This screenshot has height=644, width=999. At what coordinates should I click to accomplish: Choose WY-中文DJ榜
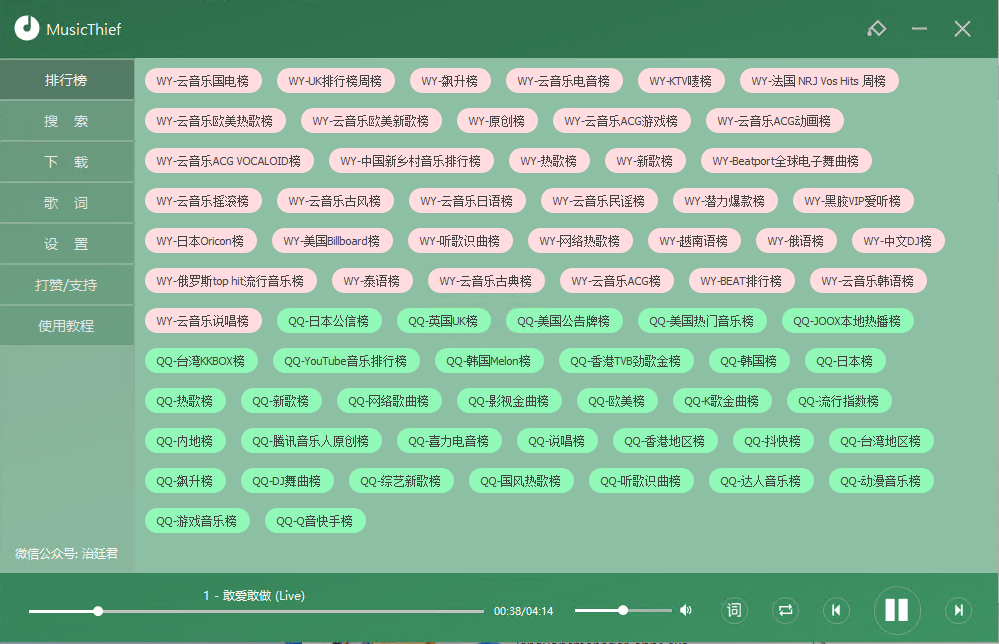(898, 241)
